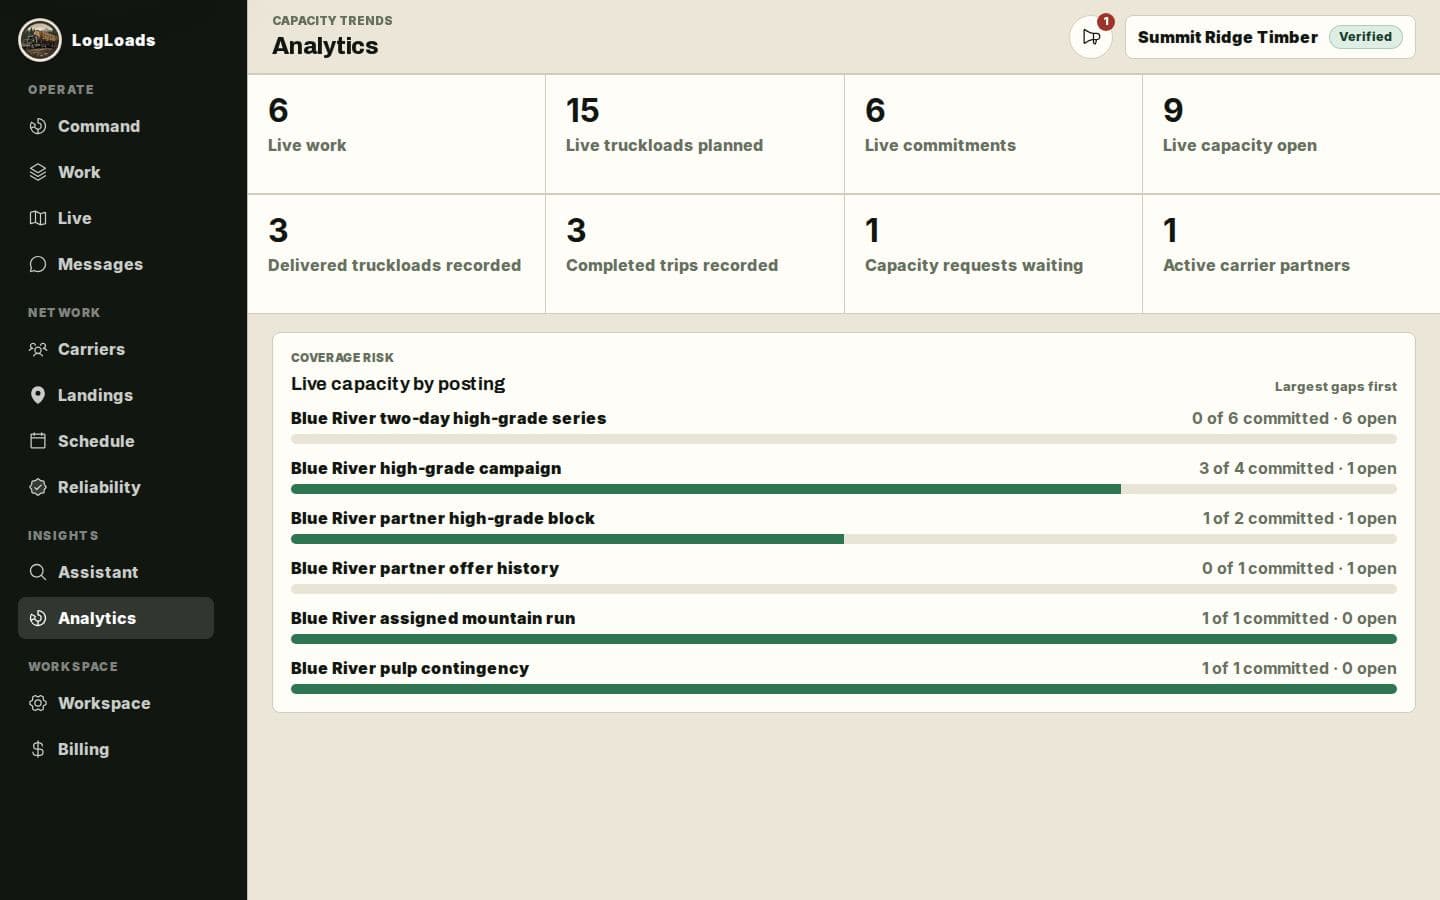Click "3 of 4 committed · 1 open"

click(x=1298, y=468)
